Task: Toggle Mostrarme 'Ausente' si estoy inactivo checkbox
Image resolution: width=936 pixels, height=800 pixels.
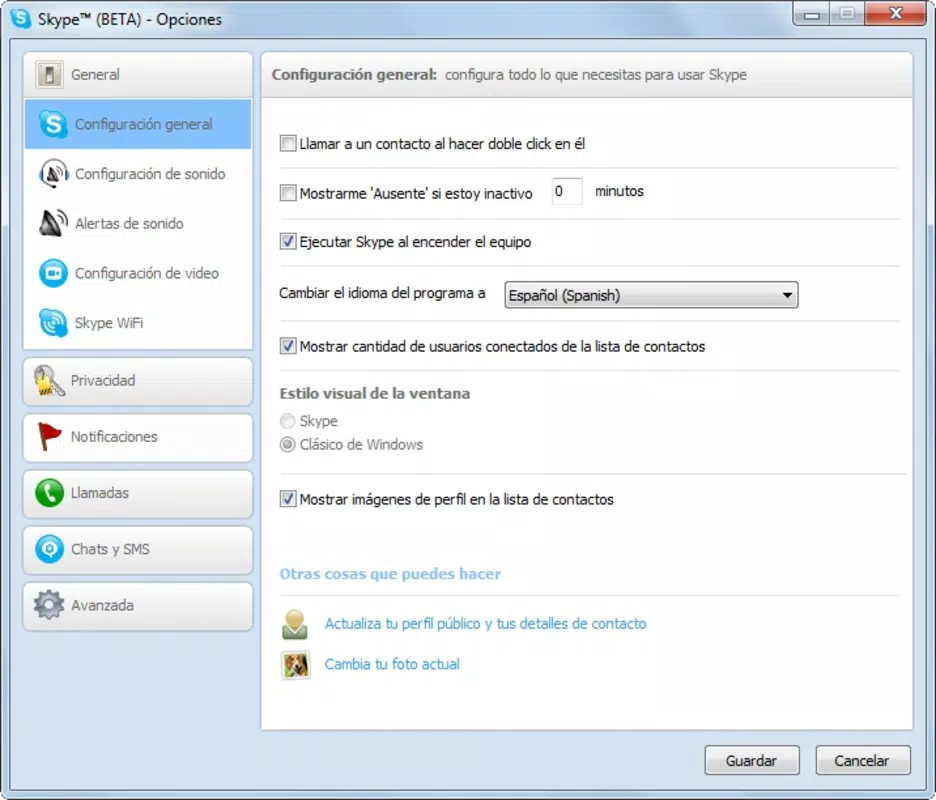Action: pos(288,193)
